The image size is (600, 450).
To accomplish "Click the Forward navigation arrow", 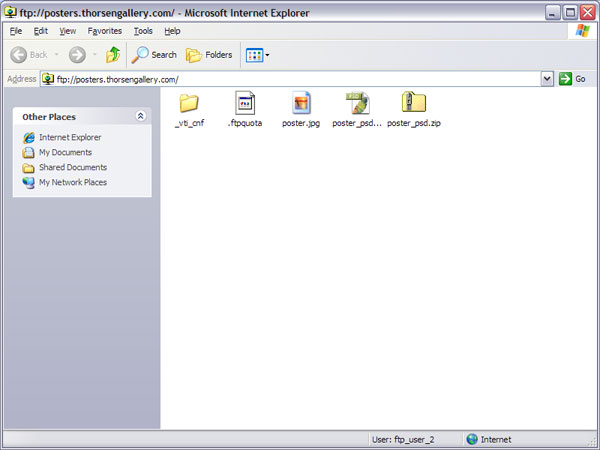I will [77, 55].
